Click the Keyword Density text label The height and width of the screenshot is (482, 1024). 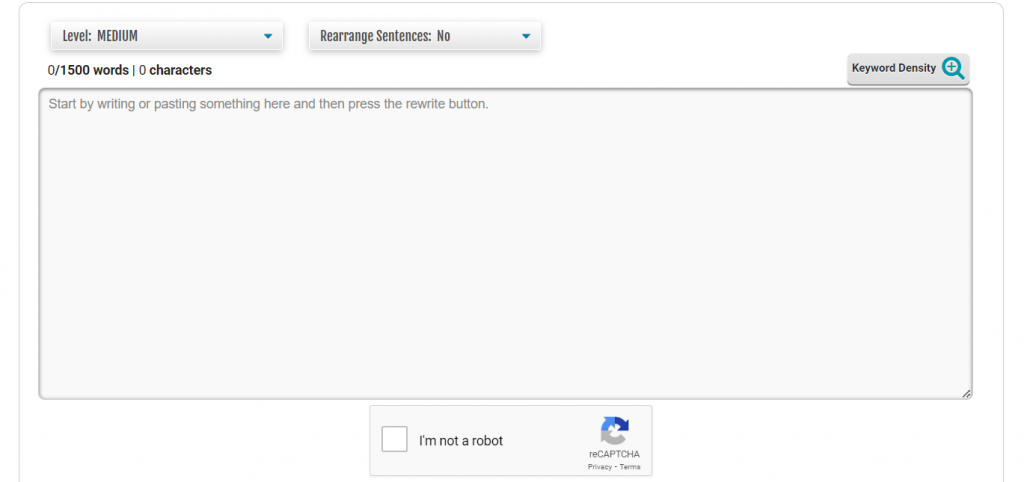[893, 68]
